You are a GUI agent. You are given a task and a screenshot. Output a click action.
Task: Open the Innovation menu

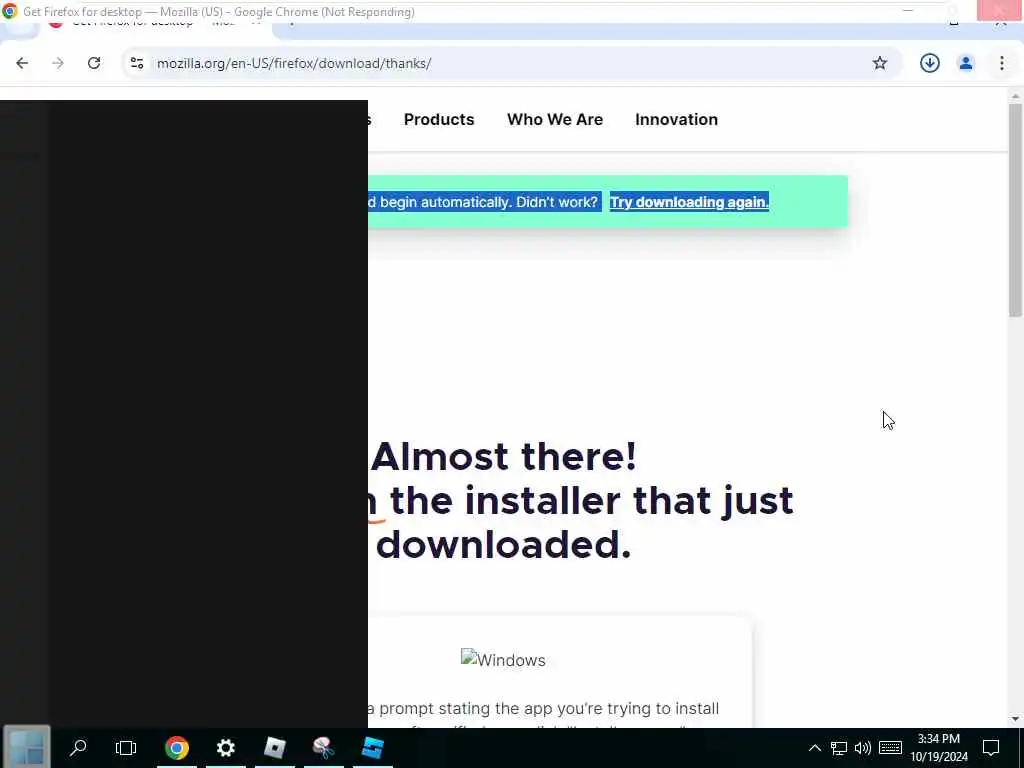(677, 120)
